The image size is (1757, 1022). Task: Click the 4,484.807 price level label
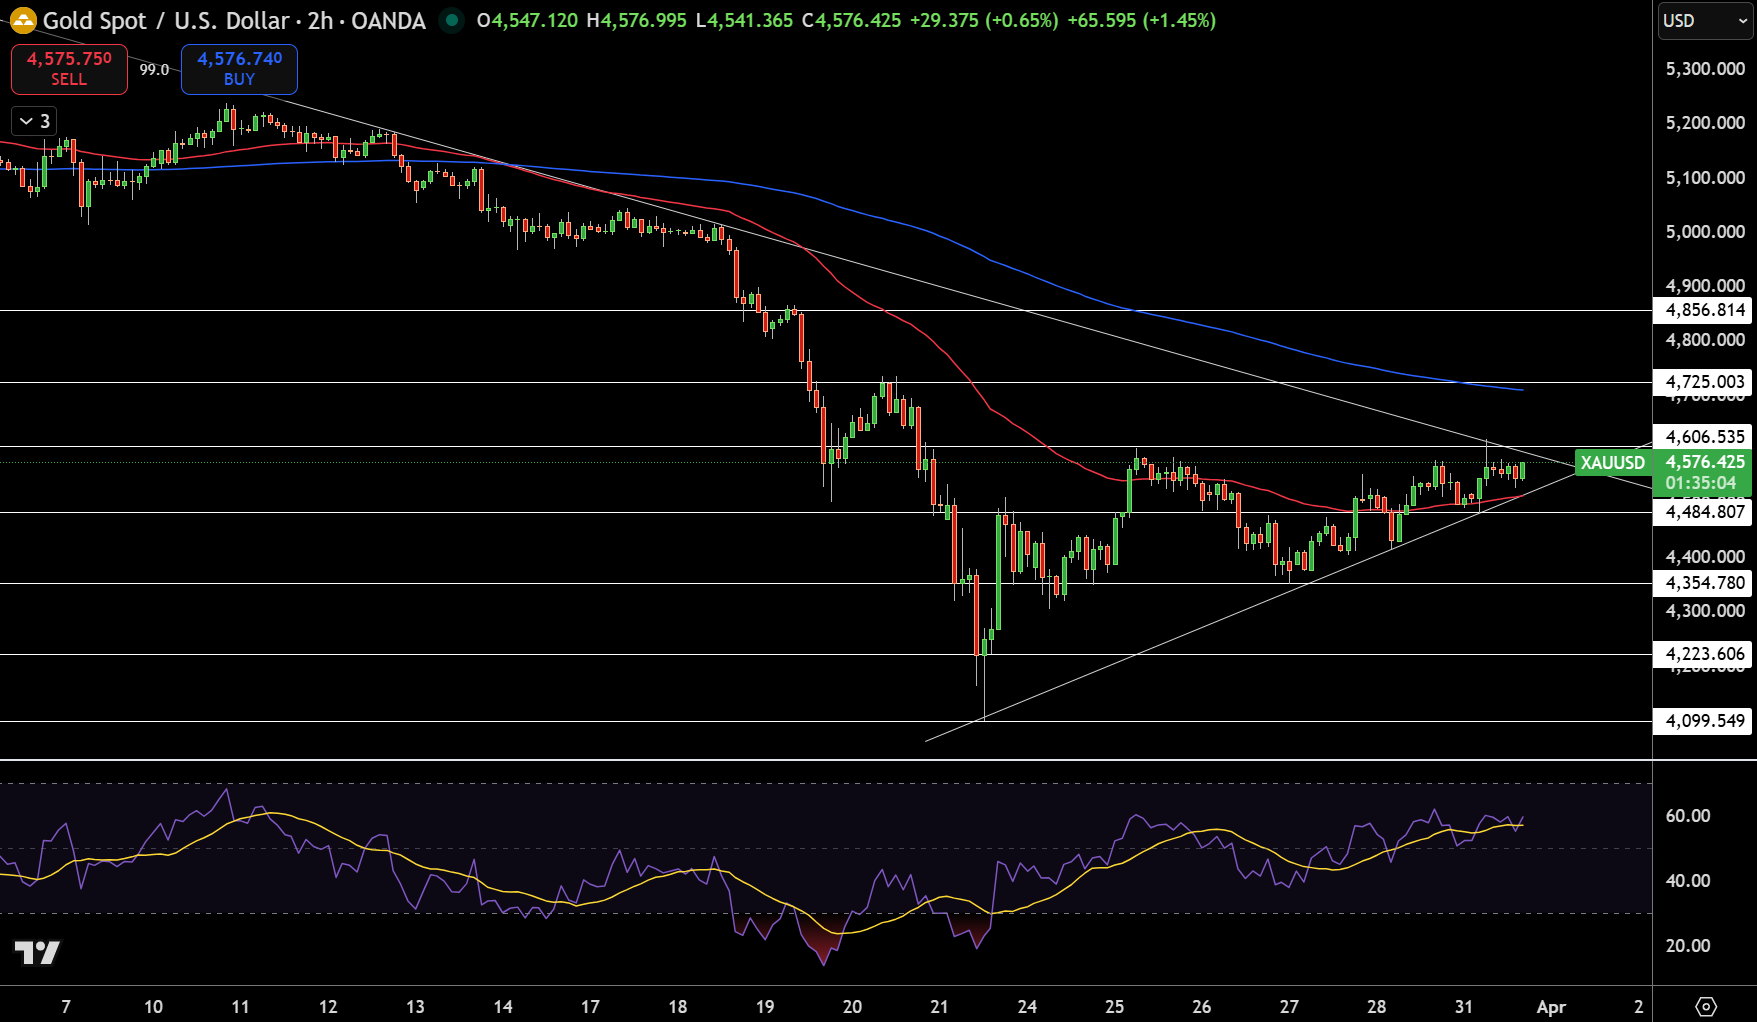click(1703, 512)
